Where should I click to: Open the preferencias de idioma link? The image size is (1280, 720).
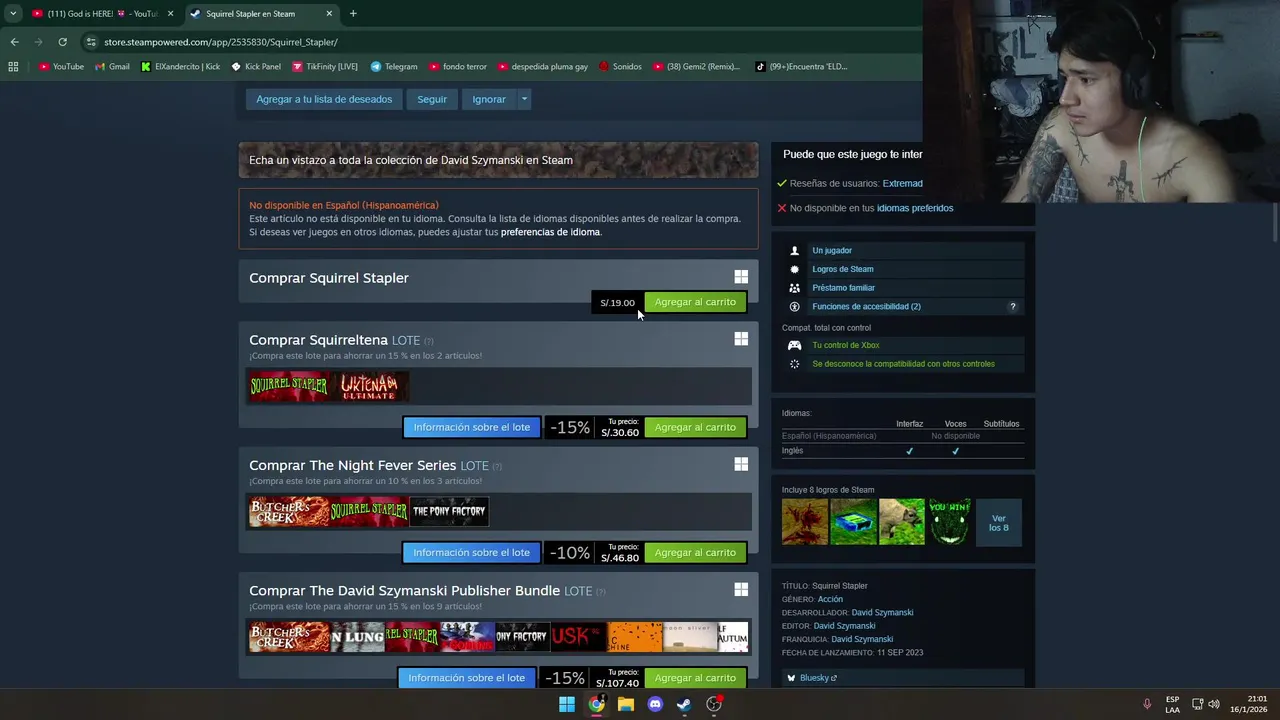pyautogui.click(x=550, y=232)
